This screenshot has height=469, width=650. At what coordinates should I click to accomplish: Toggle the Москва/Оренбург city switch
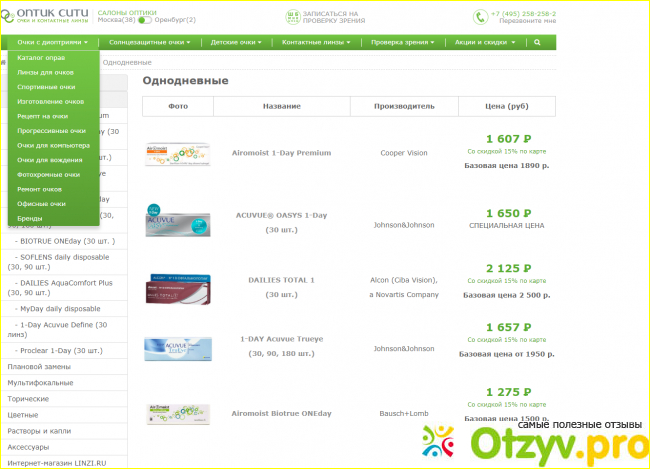pos(145,20)
